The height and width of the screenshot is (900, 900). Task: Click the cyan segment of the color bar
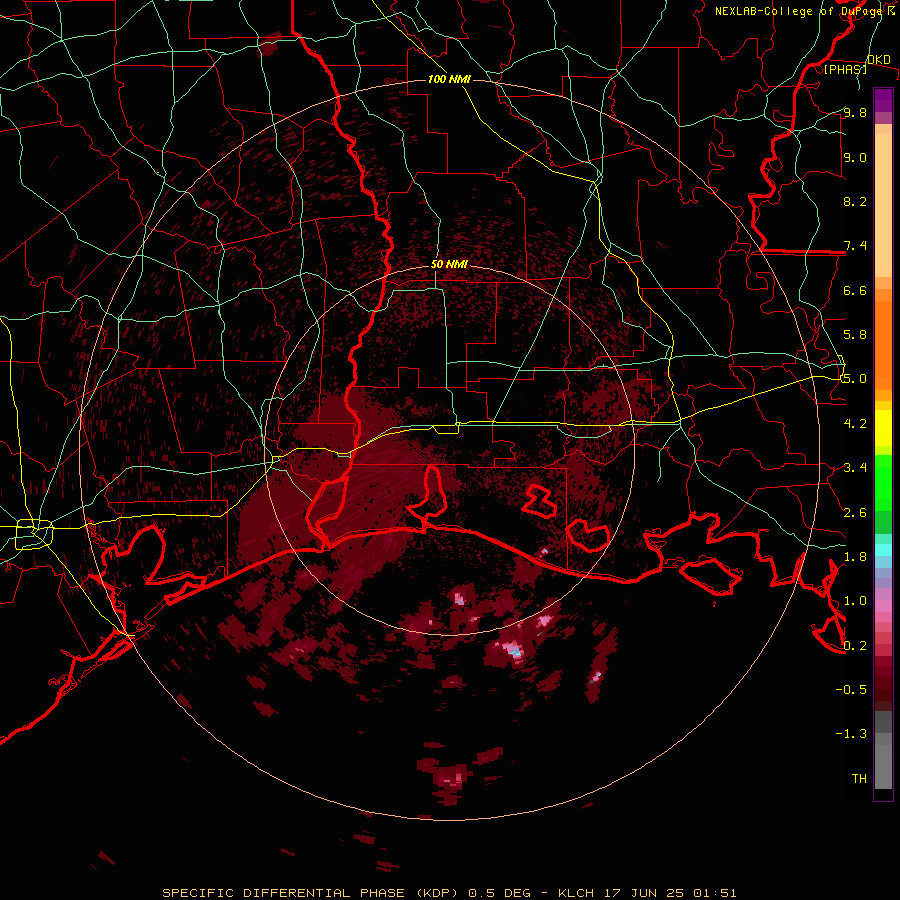tap(883, 550)
